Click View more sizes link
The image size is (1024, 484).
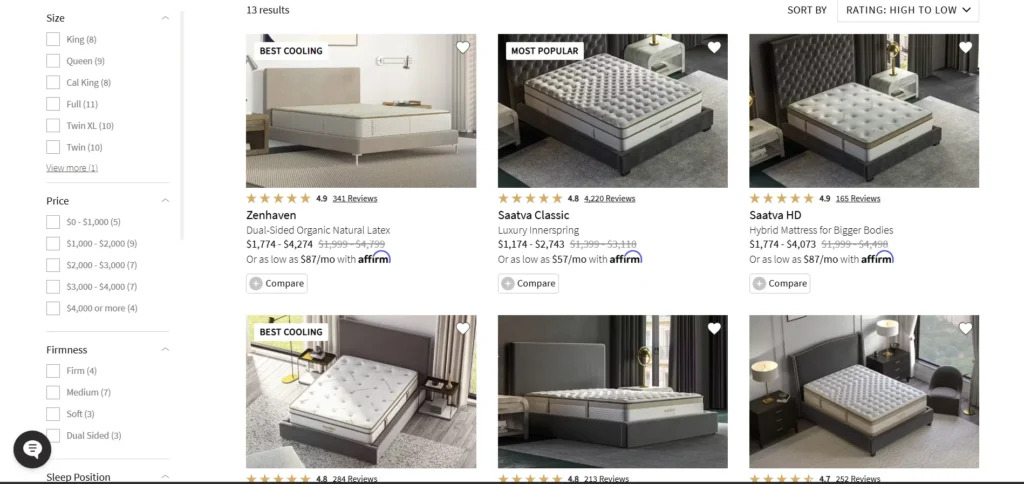point(72,168)
